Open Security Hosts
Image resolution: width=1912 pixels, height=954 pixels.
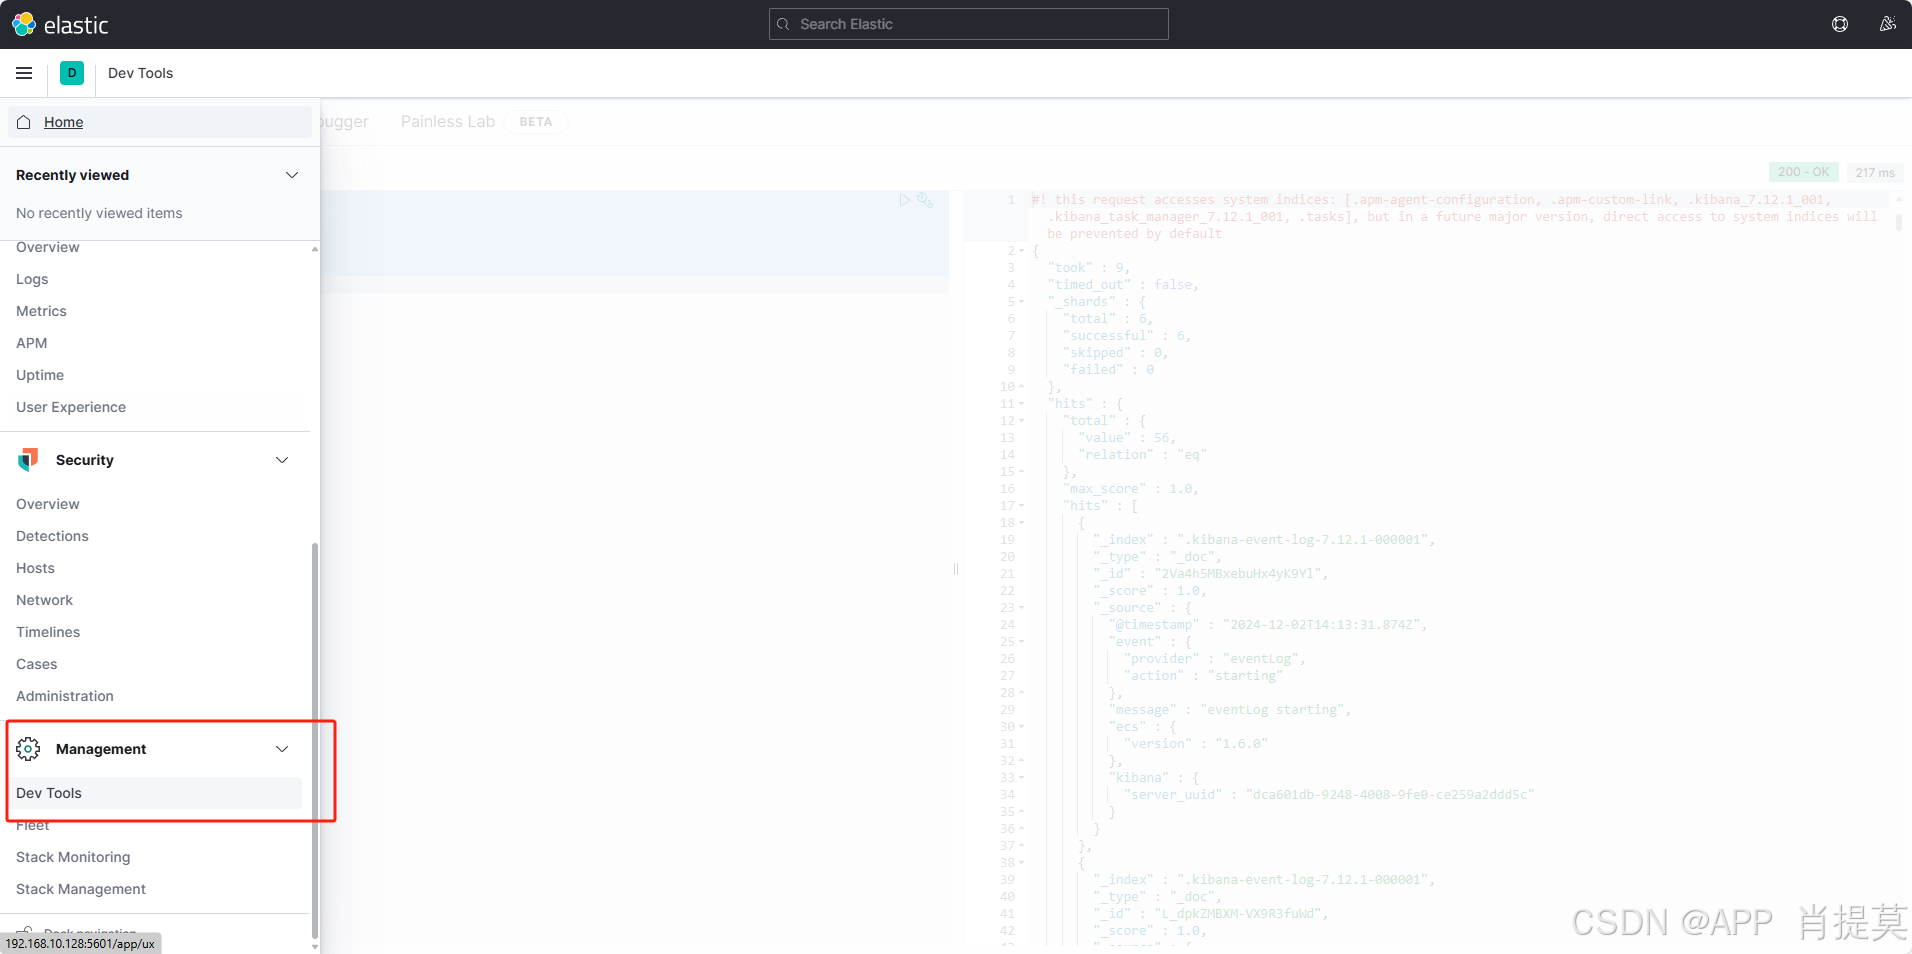click(x=35, y=568)
